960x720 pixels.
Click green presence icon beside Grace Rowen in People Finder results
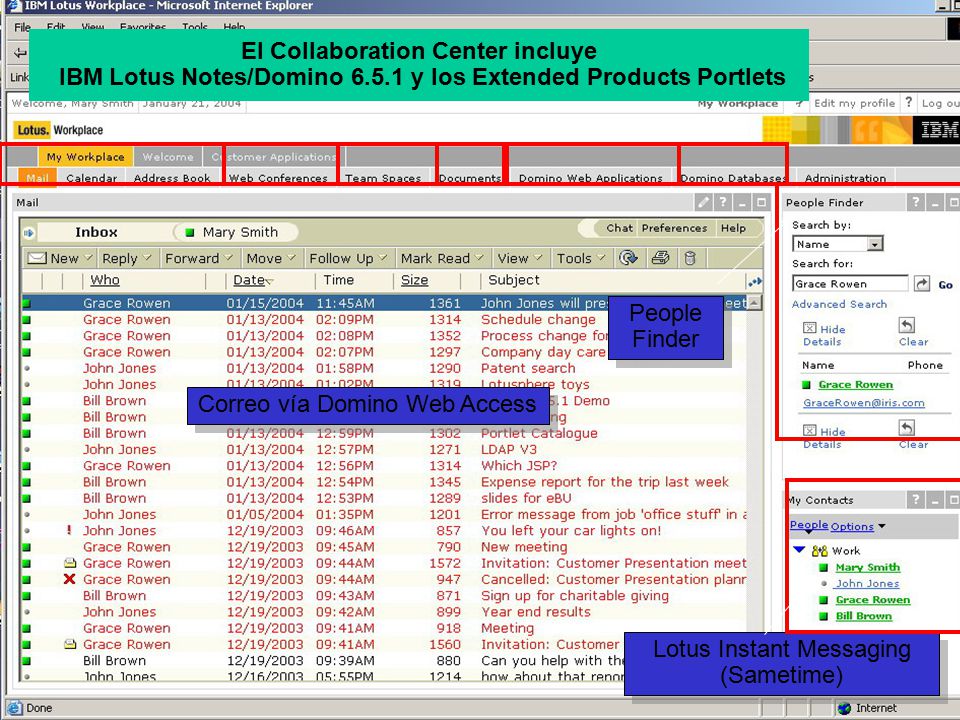click(806, 384)
